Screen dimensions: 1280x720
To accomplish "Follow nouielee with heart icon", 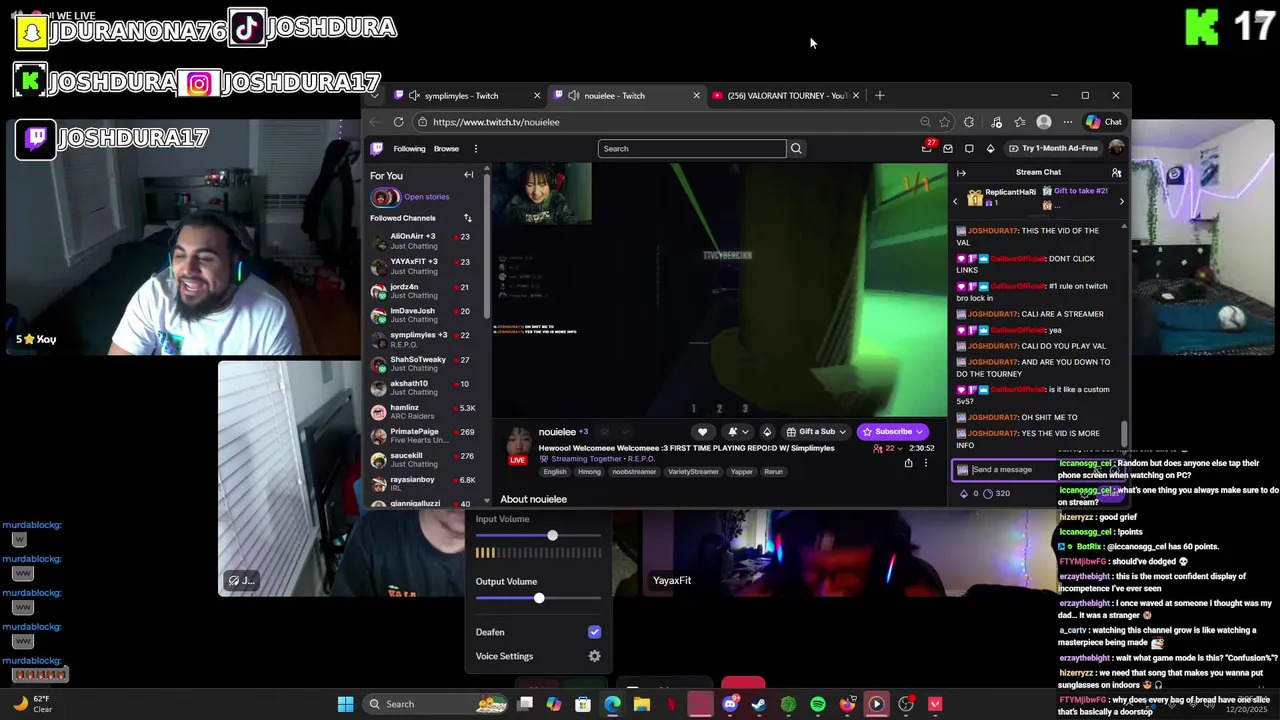I will click(x=702, y=432).
